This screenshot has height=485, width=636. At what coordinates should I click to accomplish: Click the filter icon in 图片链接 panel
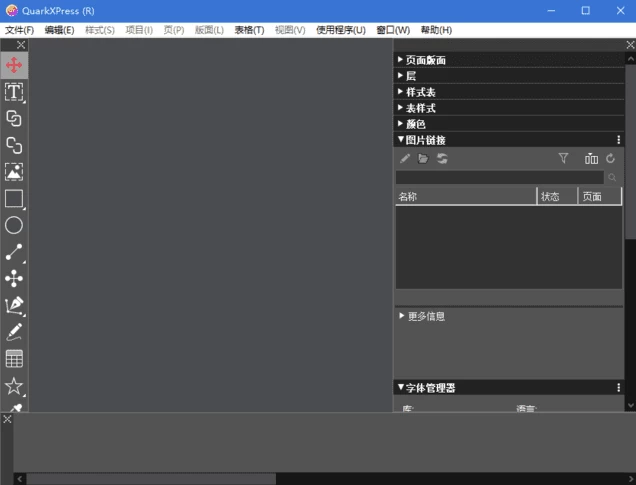tap(563, 158)
